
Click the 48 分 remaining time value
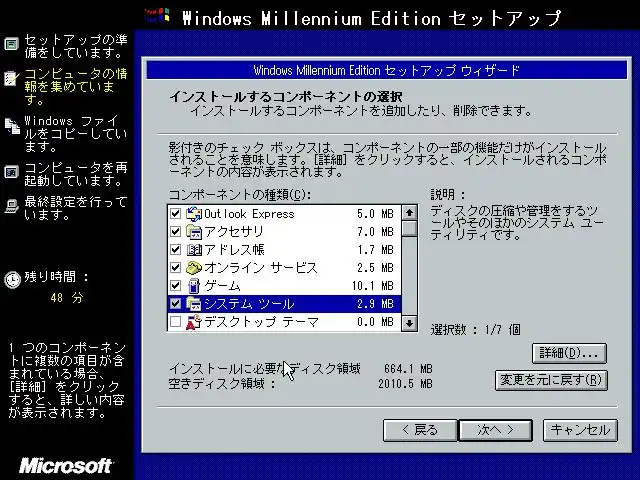(x=67, y=298)
